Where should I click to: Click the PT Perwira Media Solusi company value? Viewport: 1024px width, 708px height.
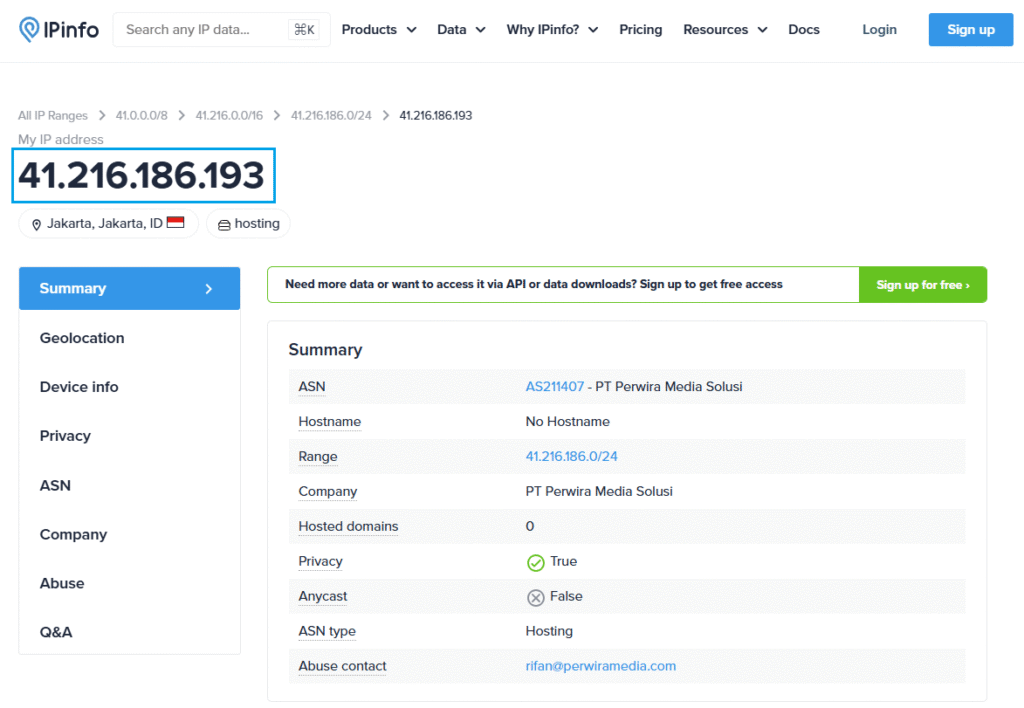coord(599,491)
